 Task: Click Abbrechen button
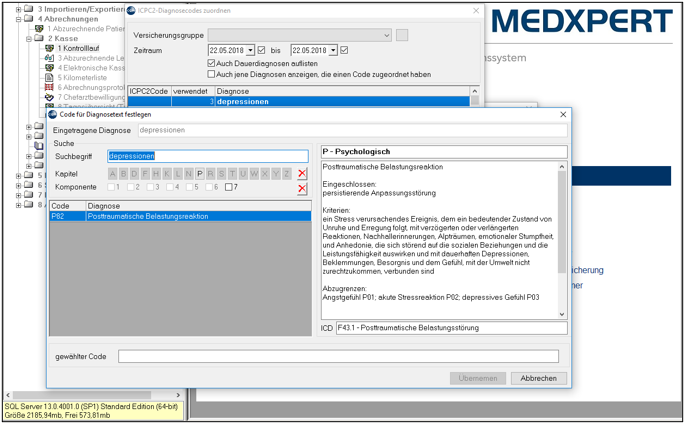tap(539, 378)
